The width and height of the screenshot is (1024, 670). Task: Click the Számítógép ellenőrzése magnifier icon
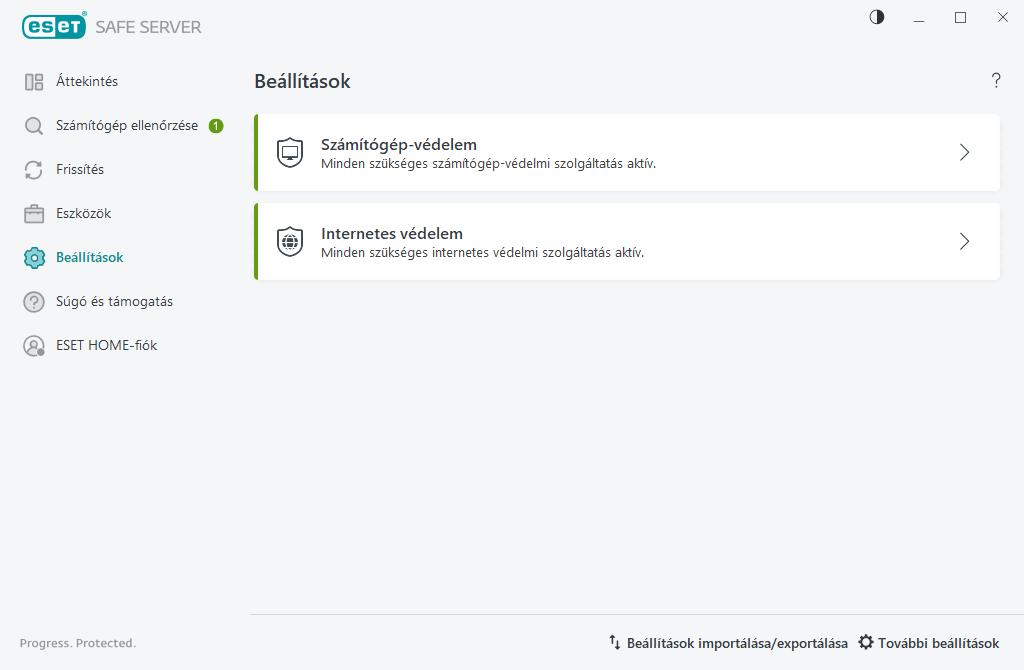point(34,126)
